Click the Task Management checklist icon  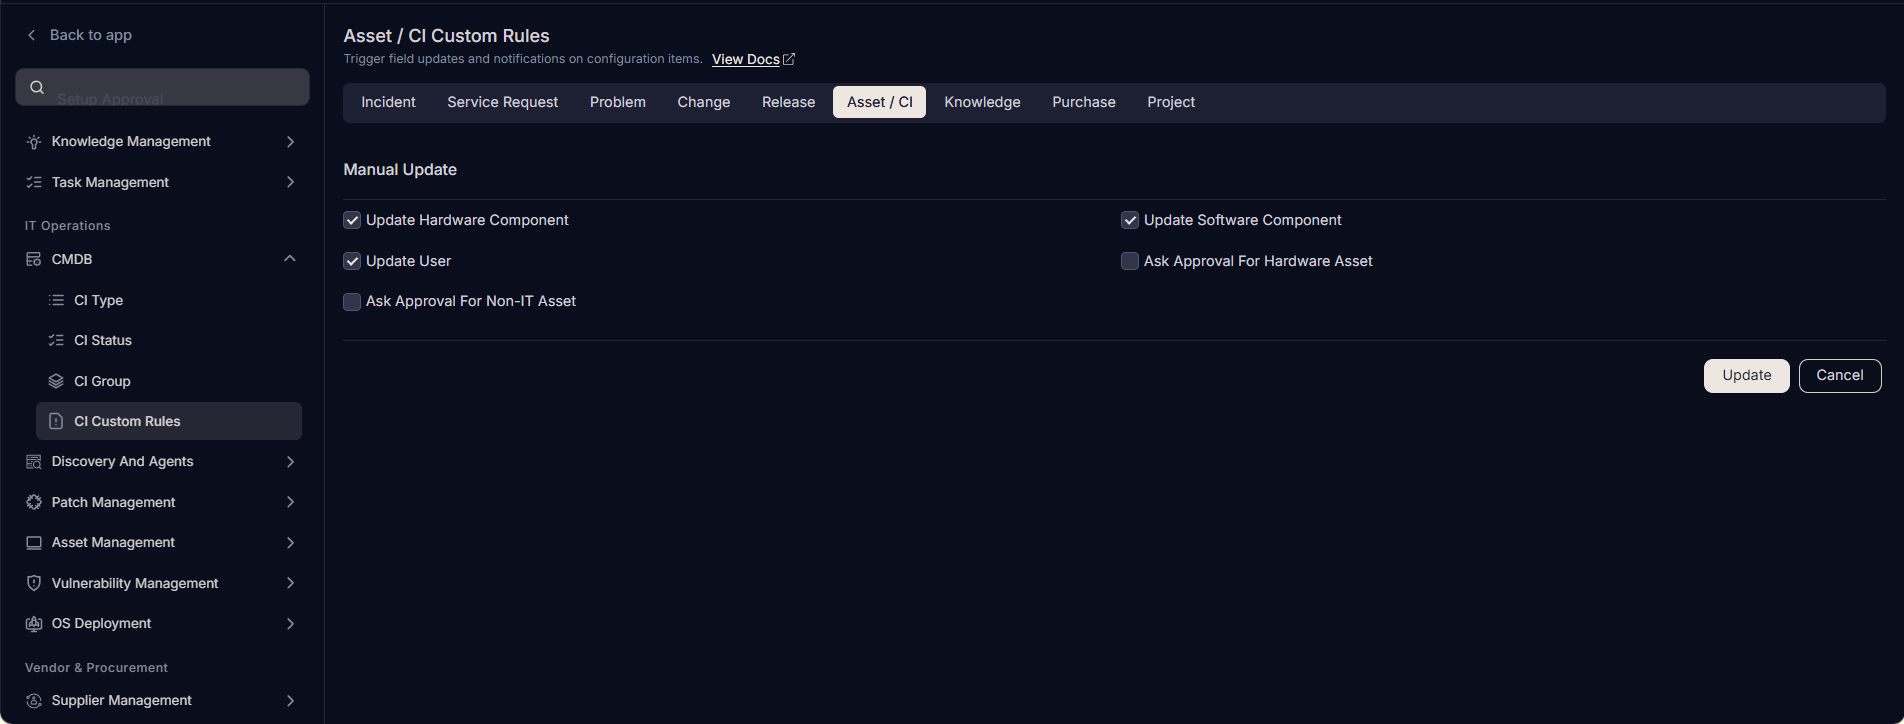coord(34,182)
